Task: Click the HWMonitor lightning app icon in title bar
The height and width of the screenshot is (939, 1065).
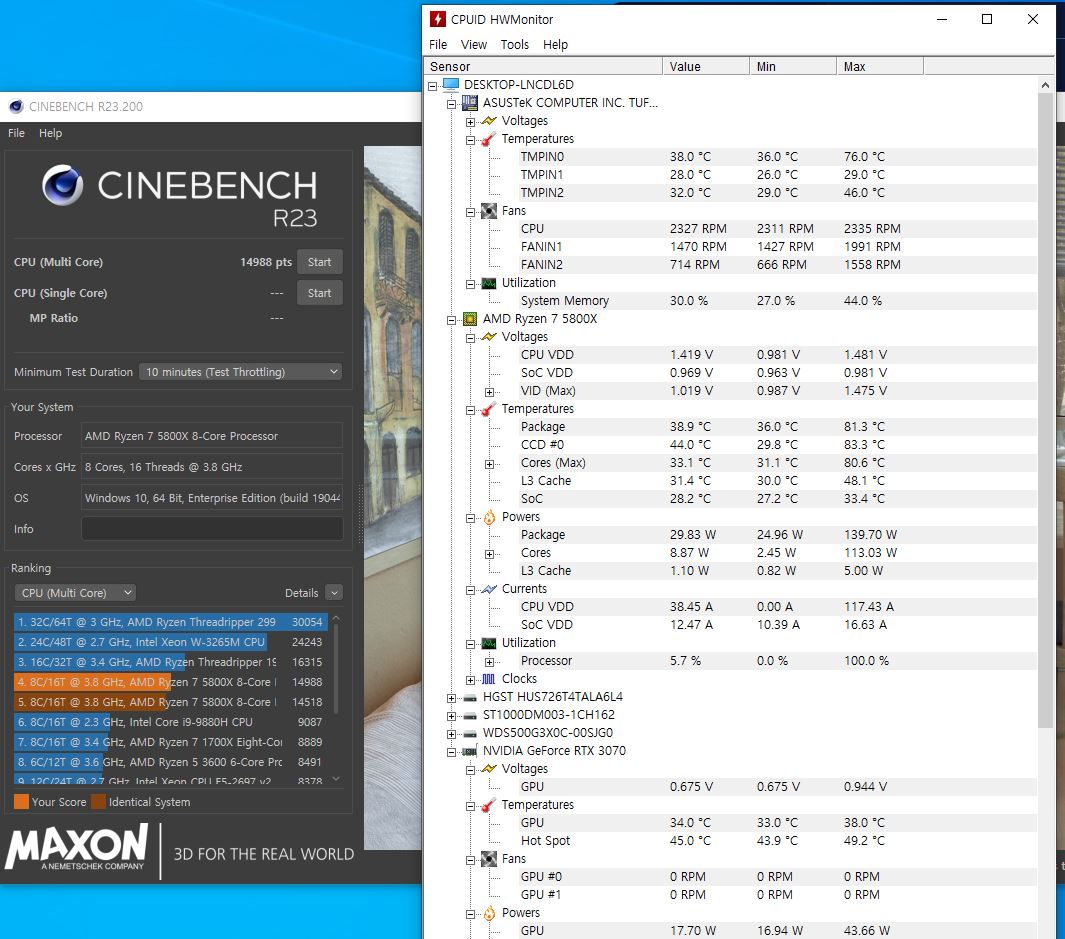Action: (x=438, y=19)
